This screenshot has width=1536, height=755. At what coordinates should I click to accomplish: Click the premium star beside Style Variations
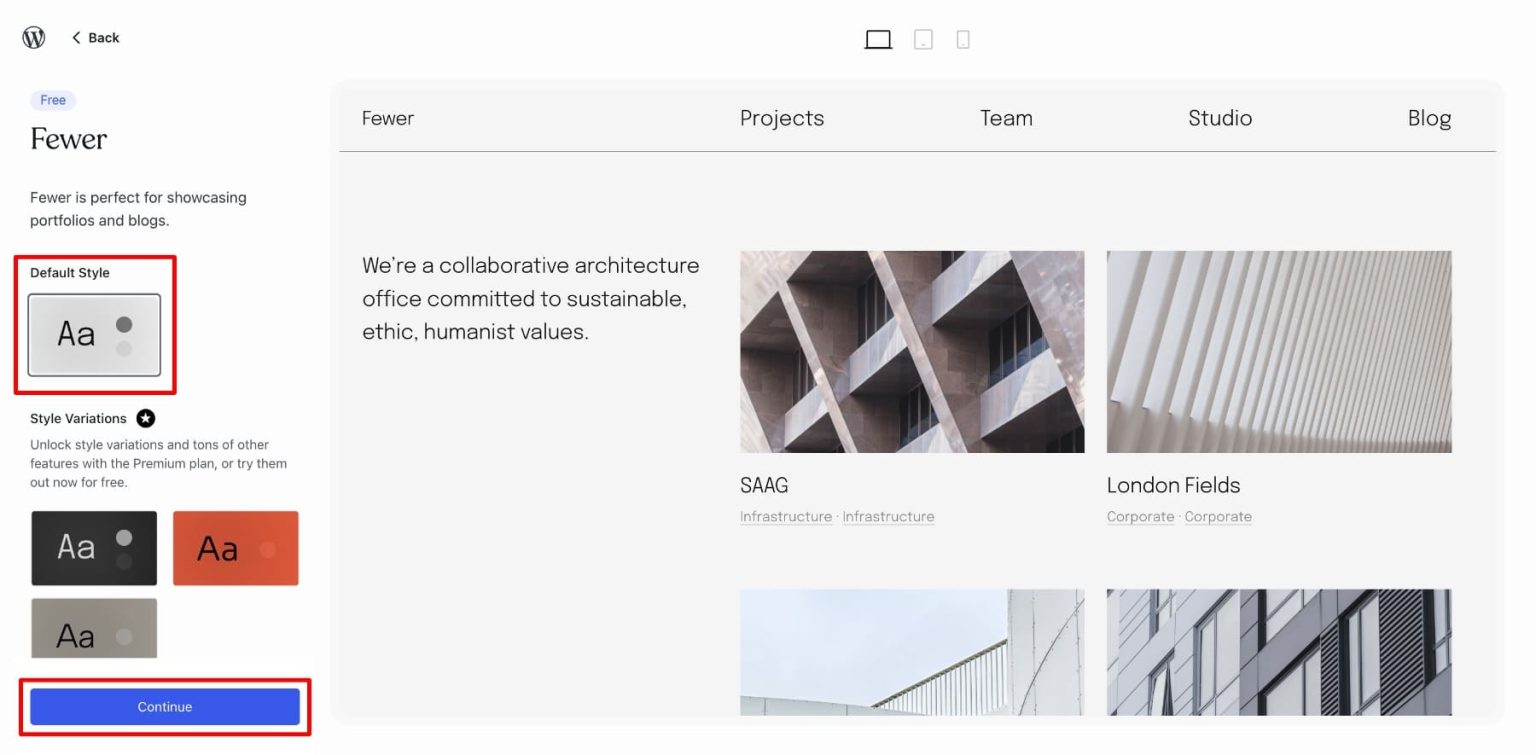point(146,418)
